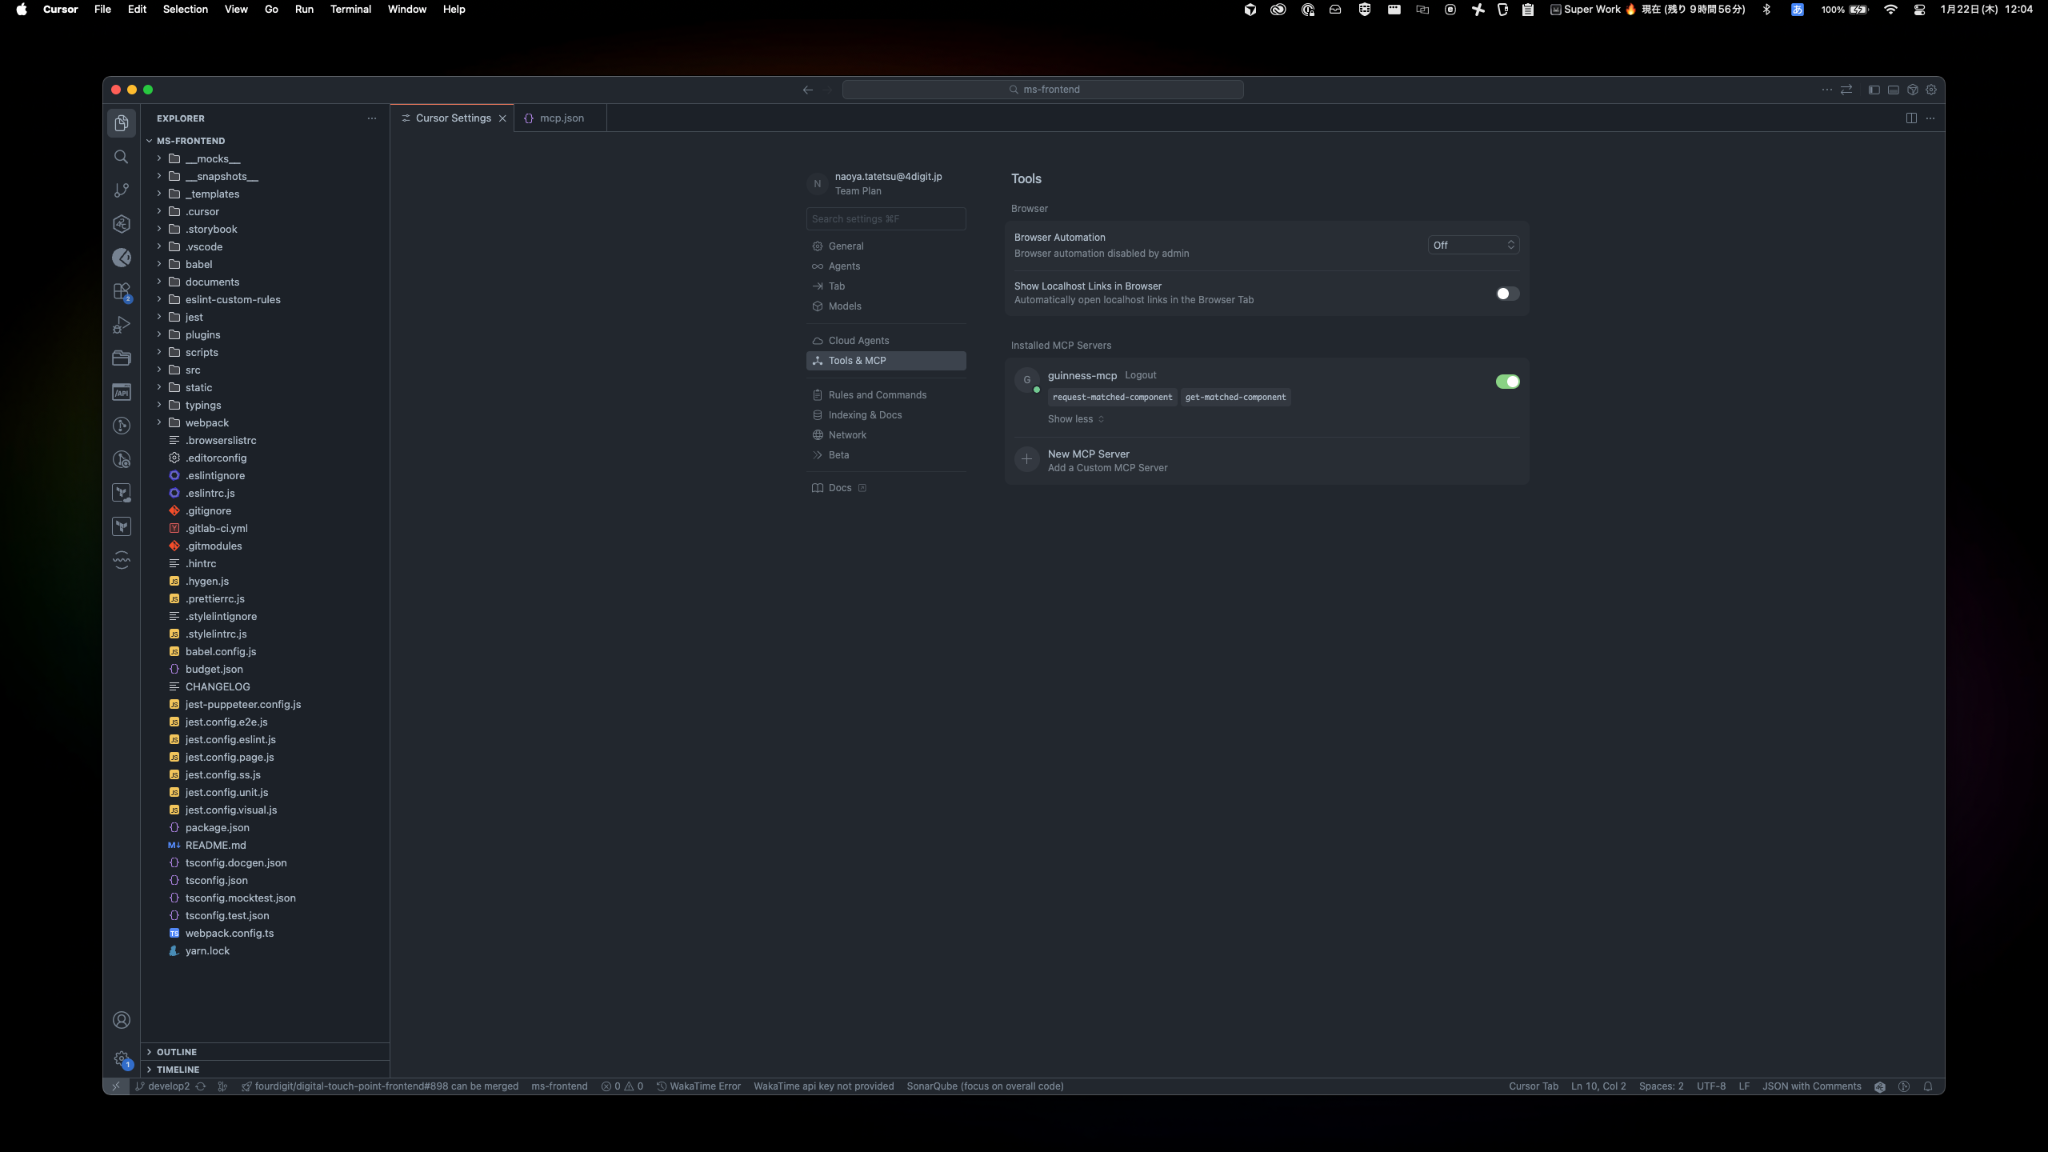The width and height of the screenshot is (2048, 1152).
Task: Click the request-matched-component tool chip
Action: [1112, 397]
